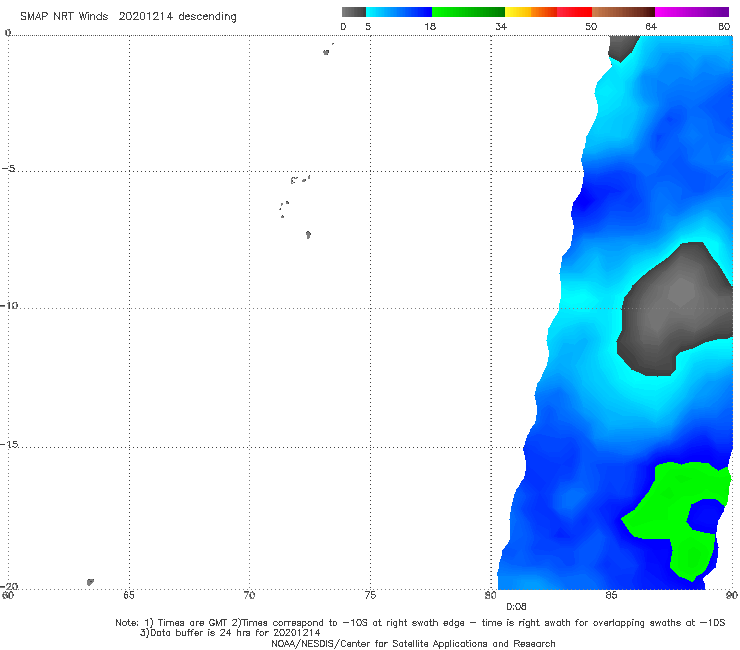
Task: Click the island marker near 73E at the equator
Action: 326,52
